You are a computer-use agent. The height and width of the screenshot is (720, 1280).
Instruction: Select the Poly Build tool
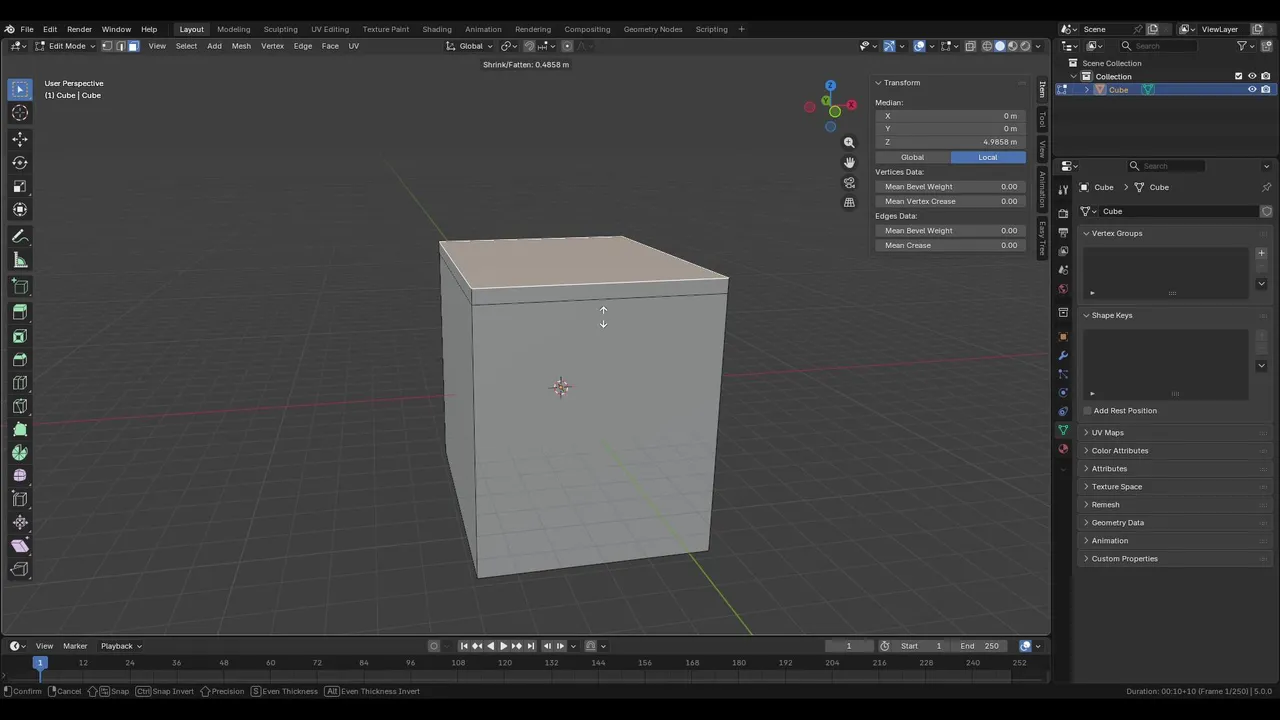pyautogui.click(x=20, y=429)
